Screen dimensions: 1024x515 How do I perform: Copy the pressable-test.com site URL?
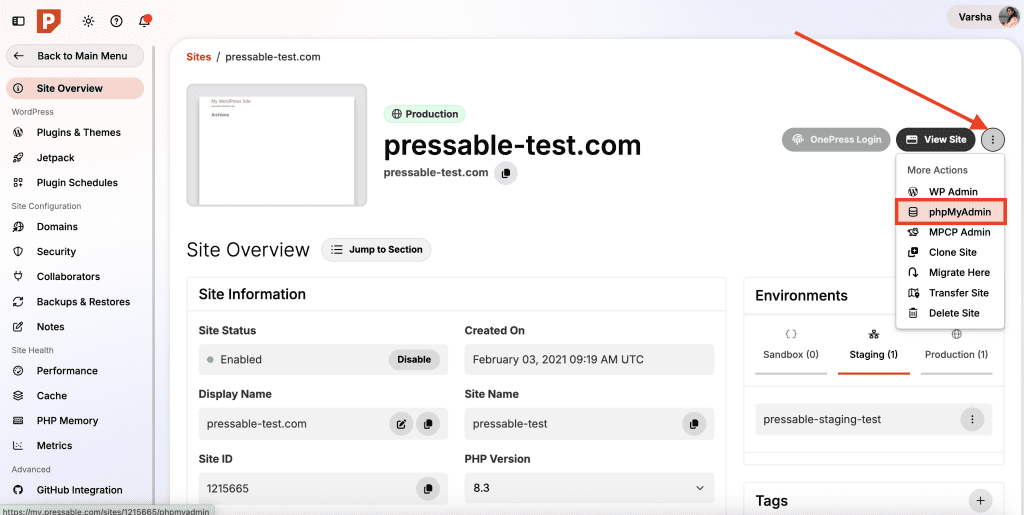506,173
